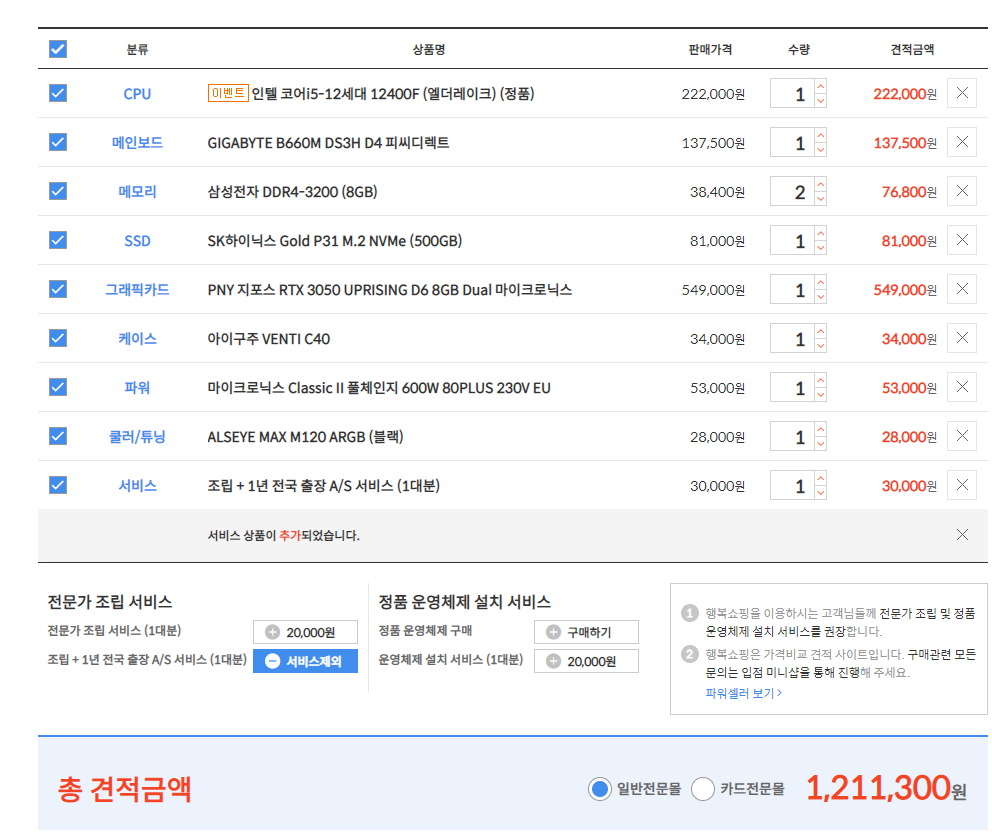Open the 메인보드 category link

[x=137, y=142]
